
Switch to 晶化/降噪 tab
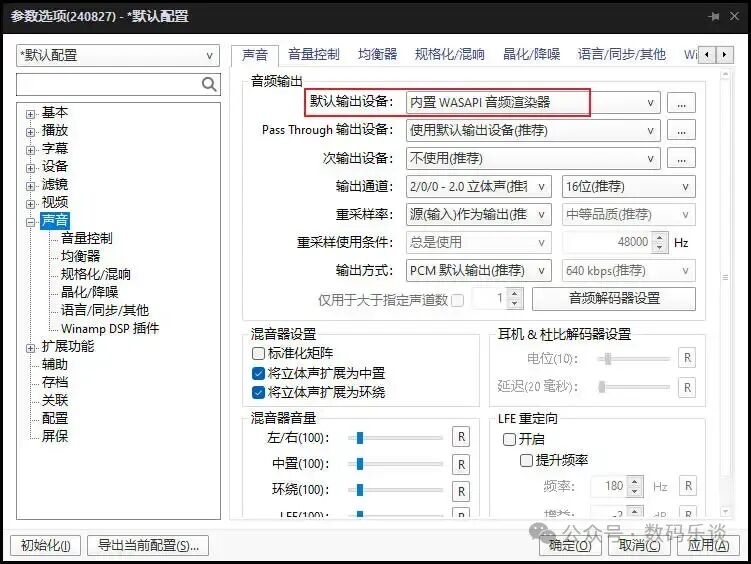pyautogui.click(x=532, y=55)
